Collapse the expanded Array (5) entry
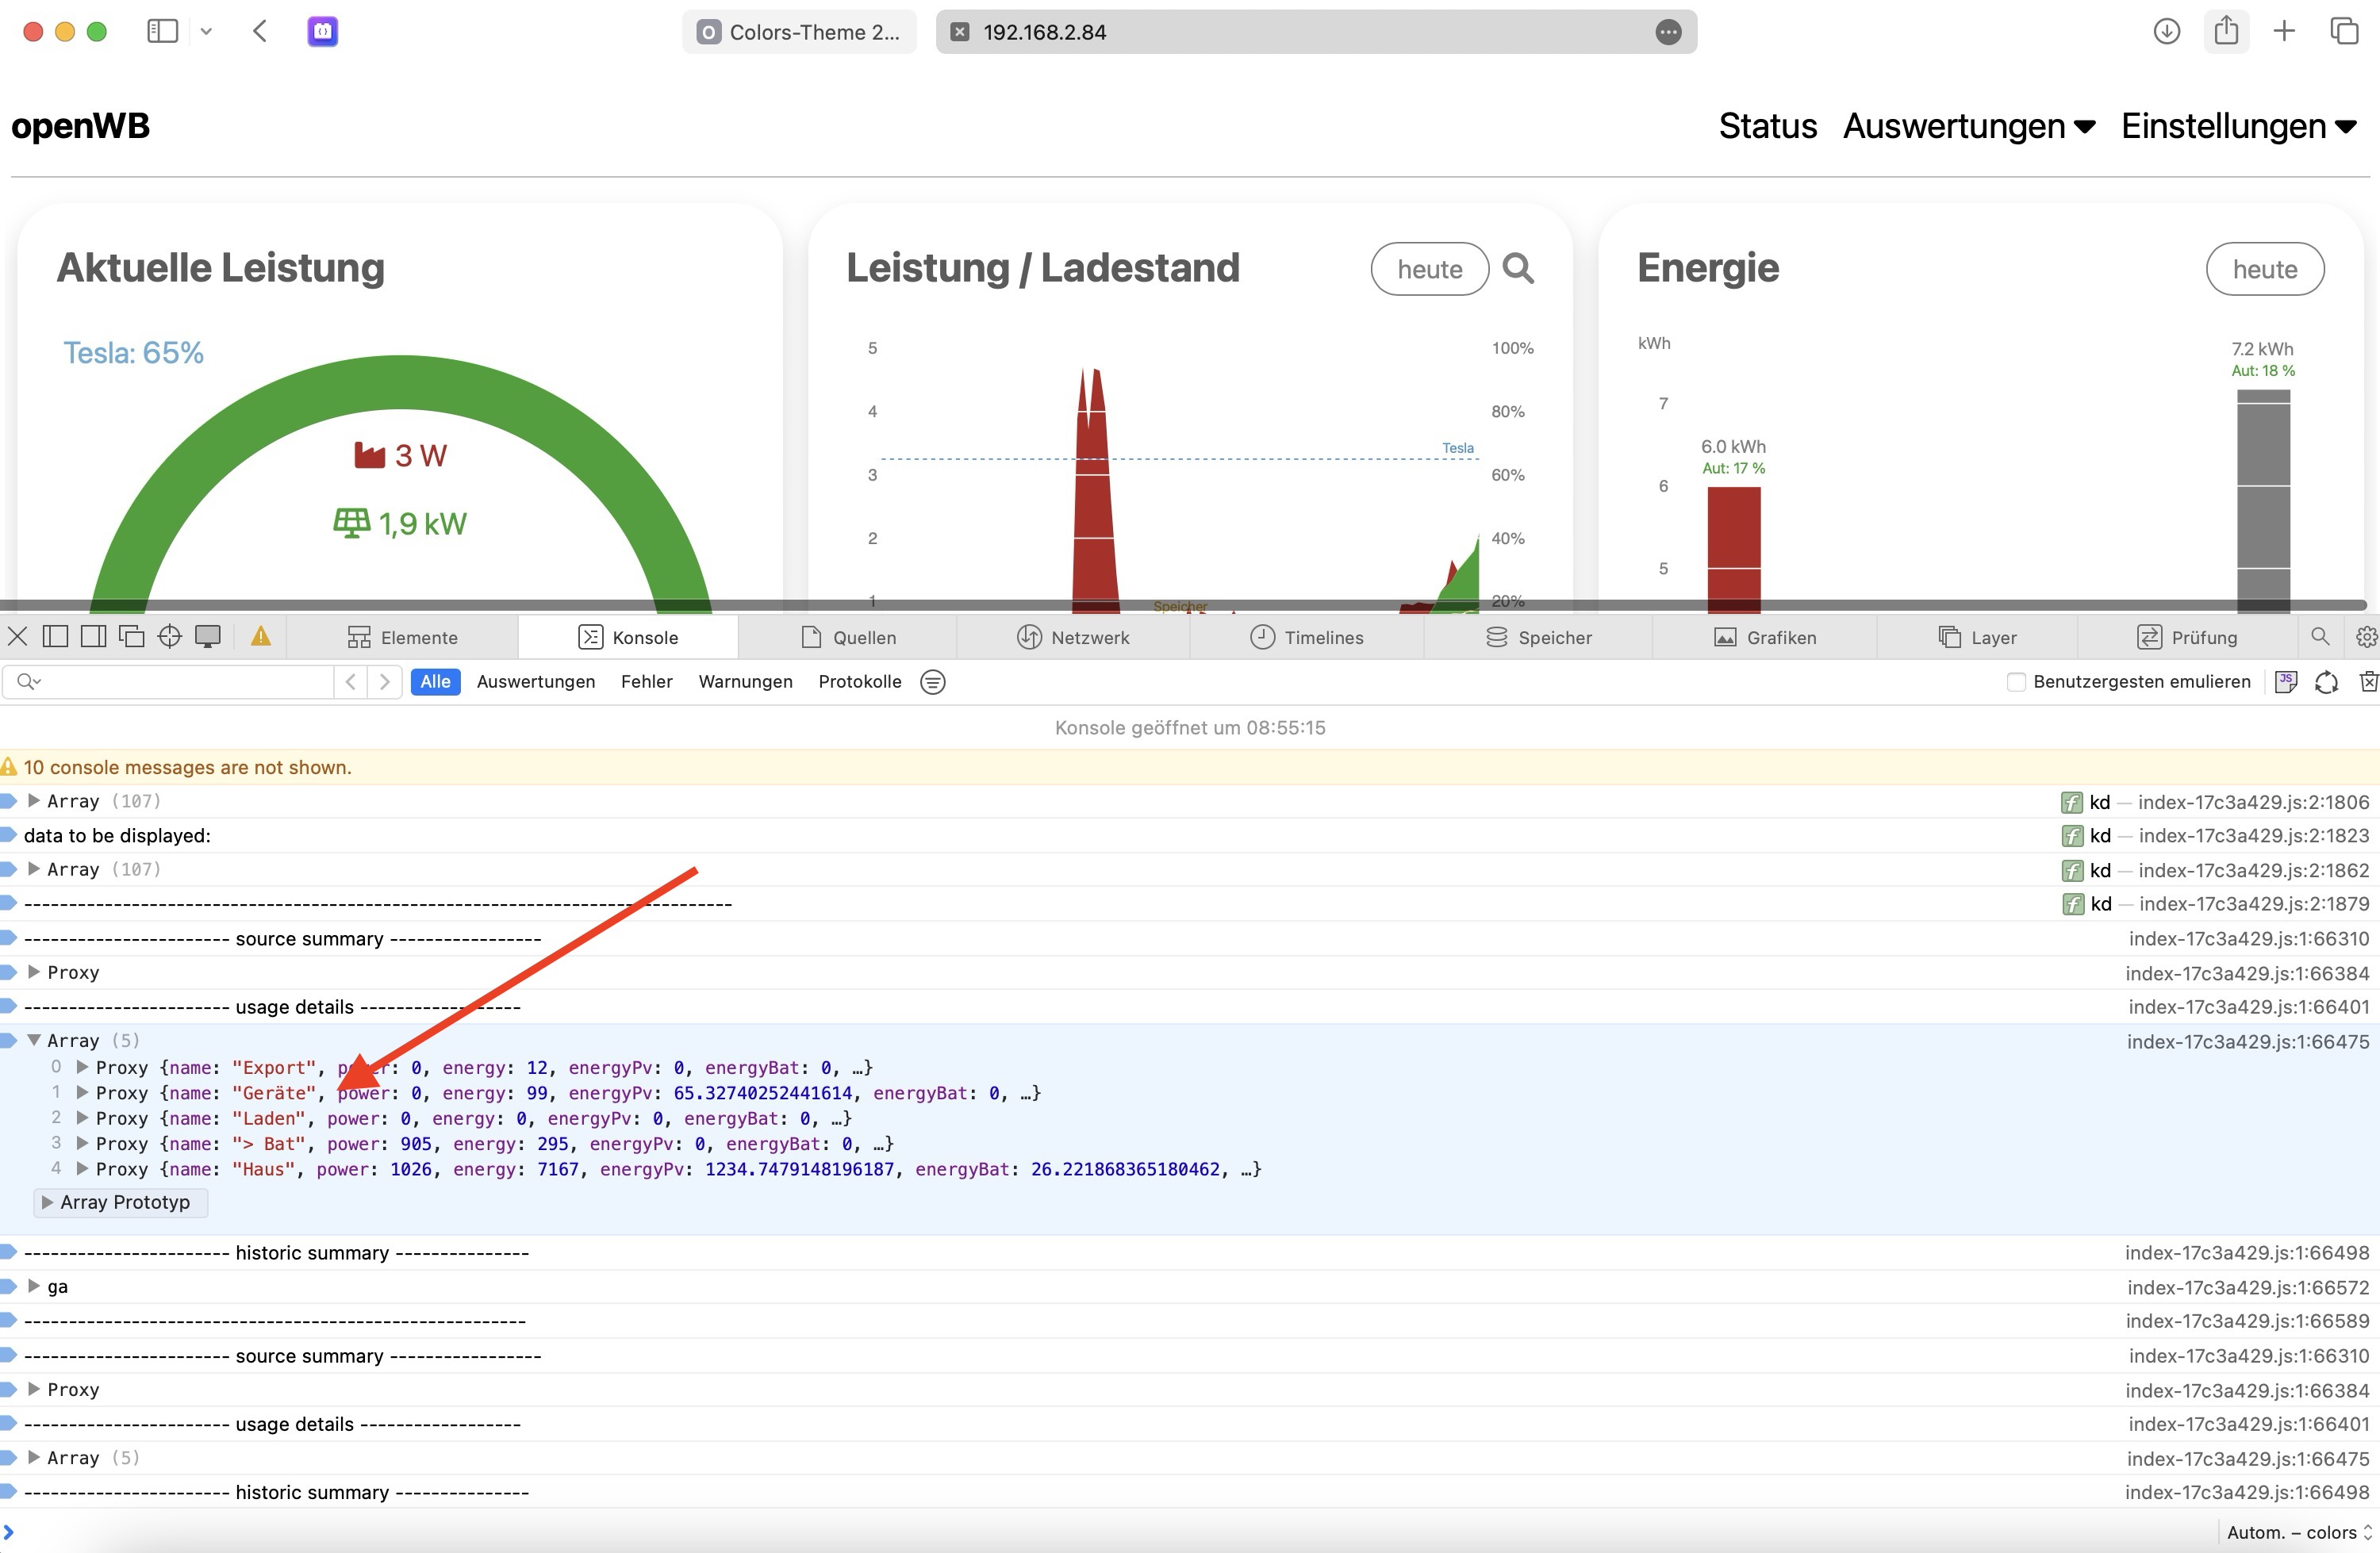2380x1553 pixels. pyautogui.click(x=34, y=1040)
